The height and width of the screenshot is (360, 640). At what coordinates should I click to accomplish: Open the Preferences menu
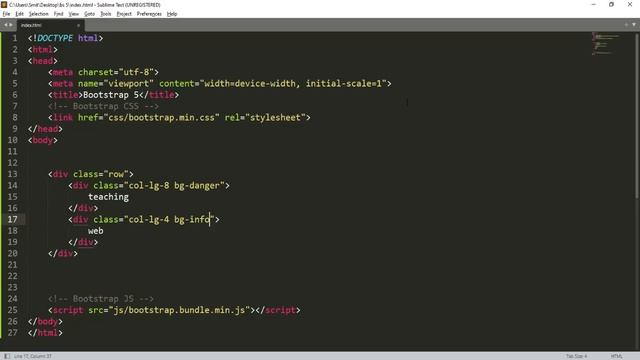click(x=149, y=14)
